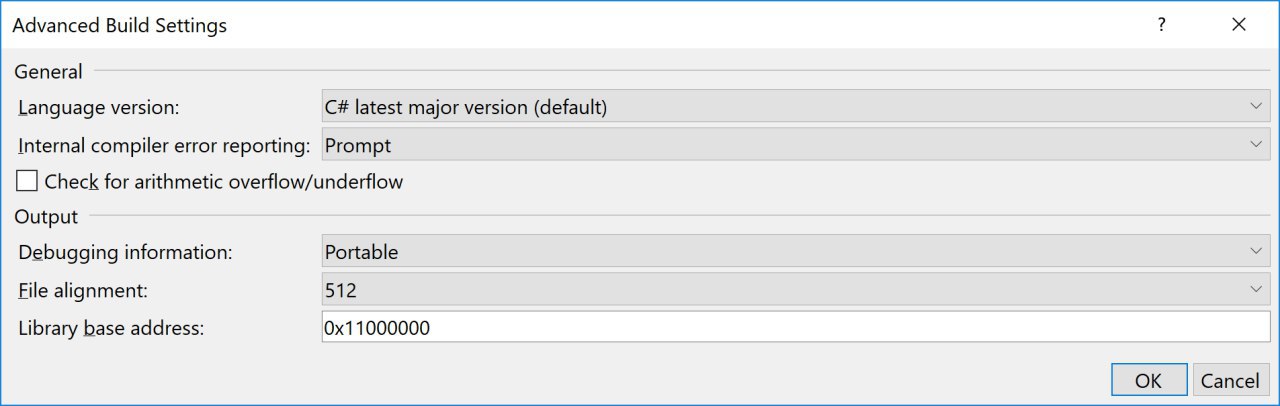The width and height of the screenshot is (1280, 406).
Task: Click the File alignment dropdown chevron
Action: click(x=1256, y=290)
